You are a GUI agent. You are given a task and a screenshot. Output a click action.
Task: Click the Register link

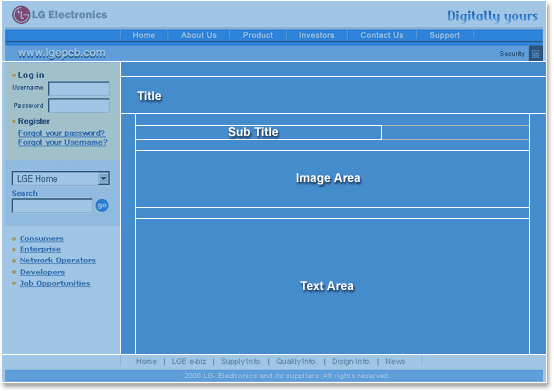pyautogui.click(x=34, y=121)
